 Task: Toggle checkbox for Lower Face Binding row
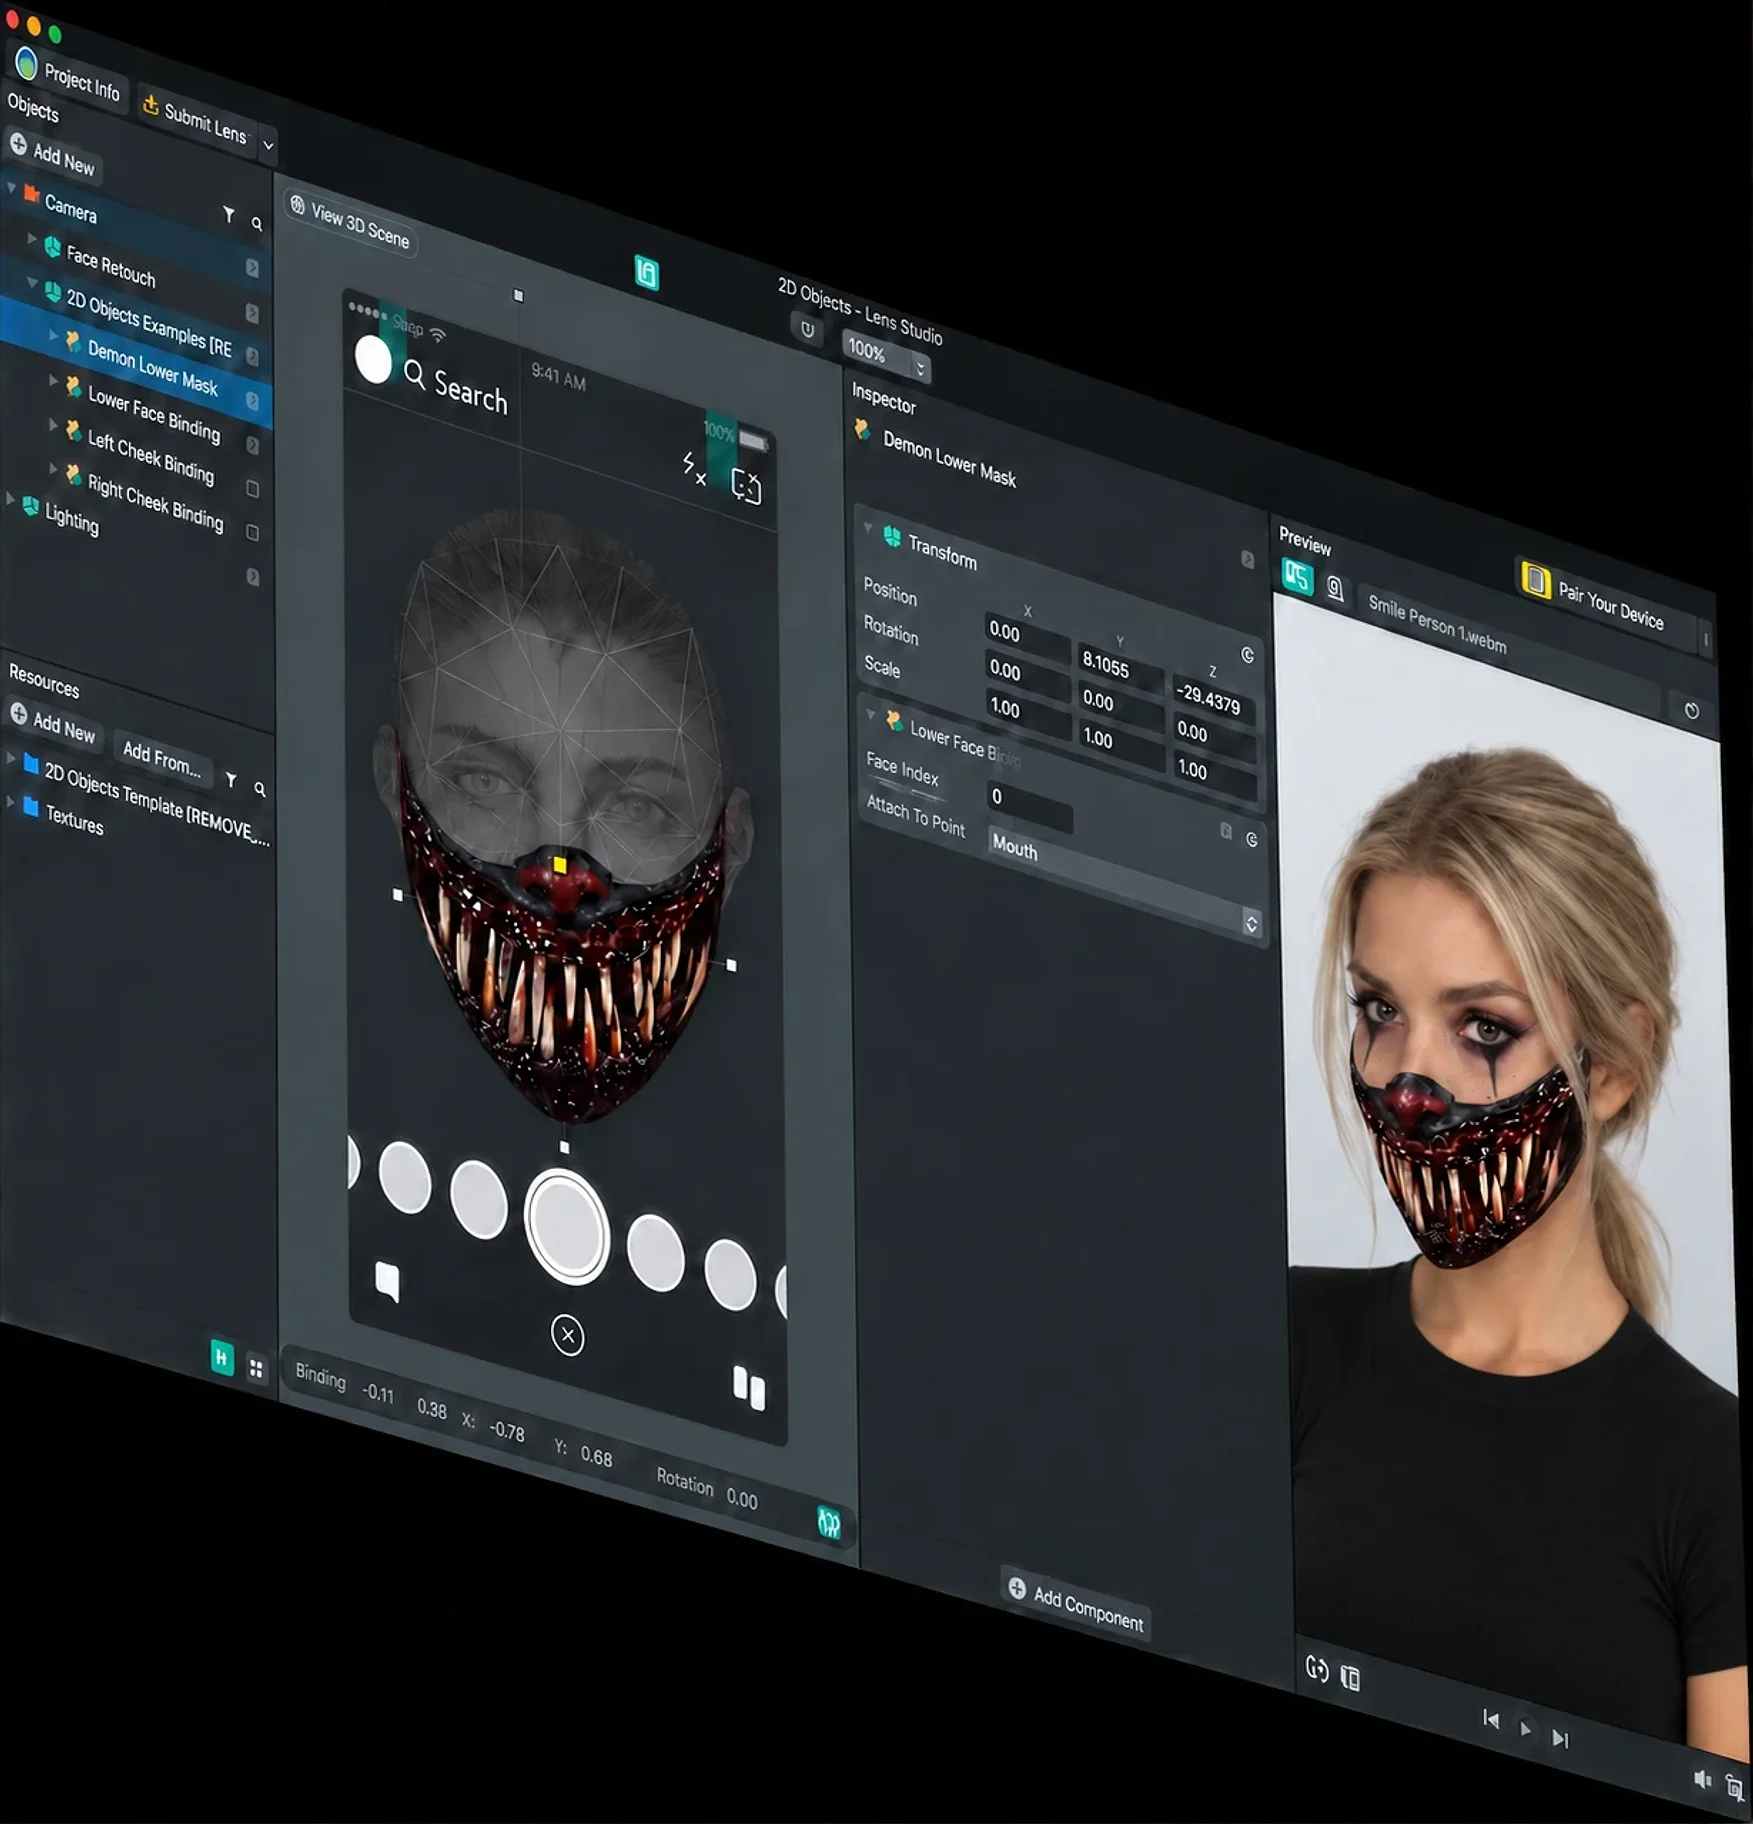point(252,444)
